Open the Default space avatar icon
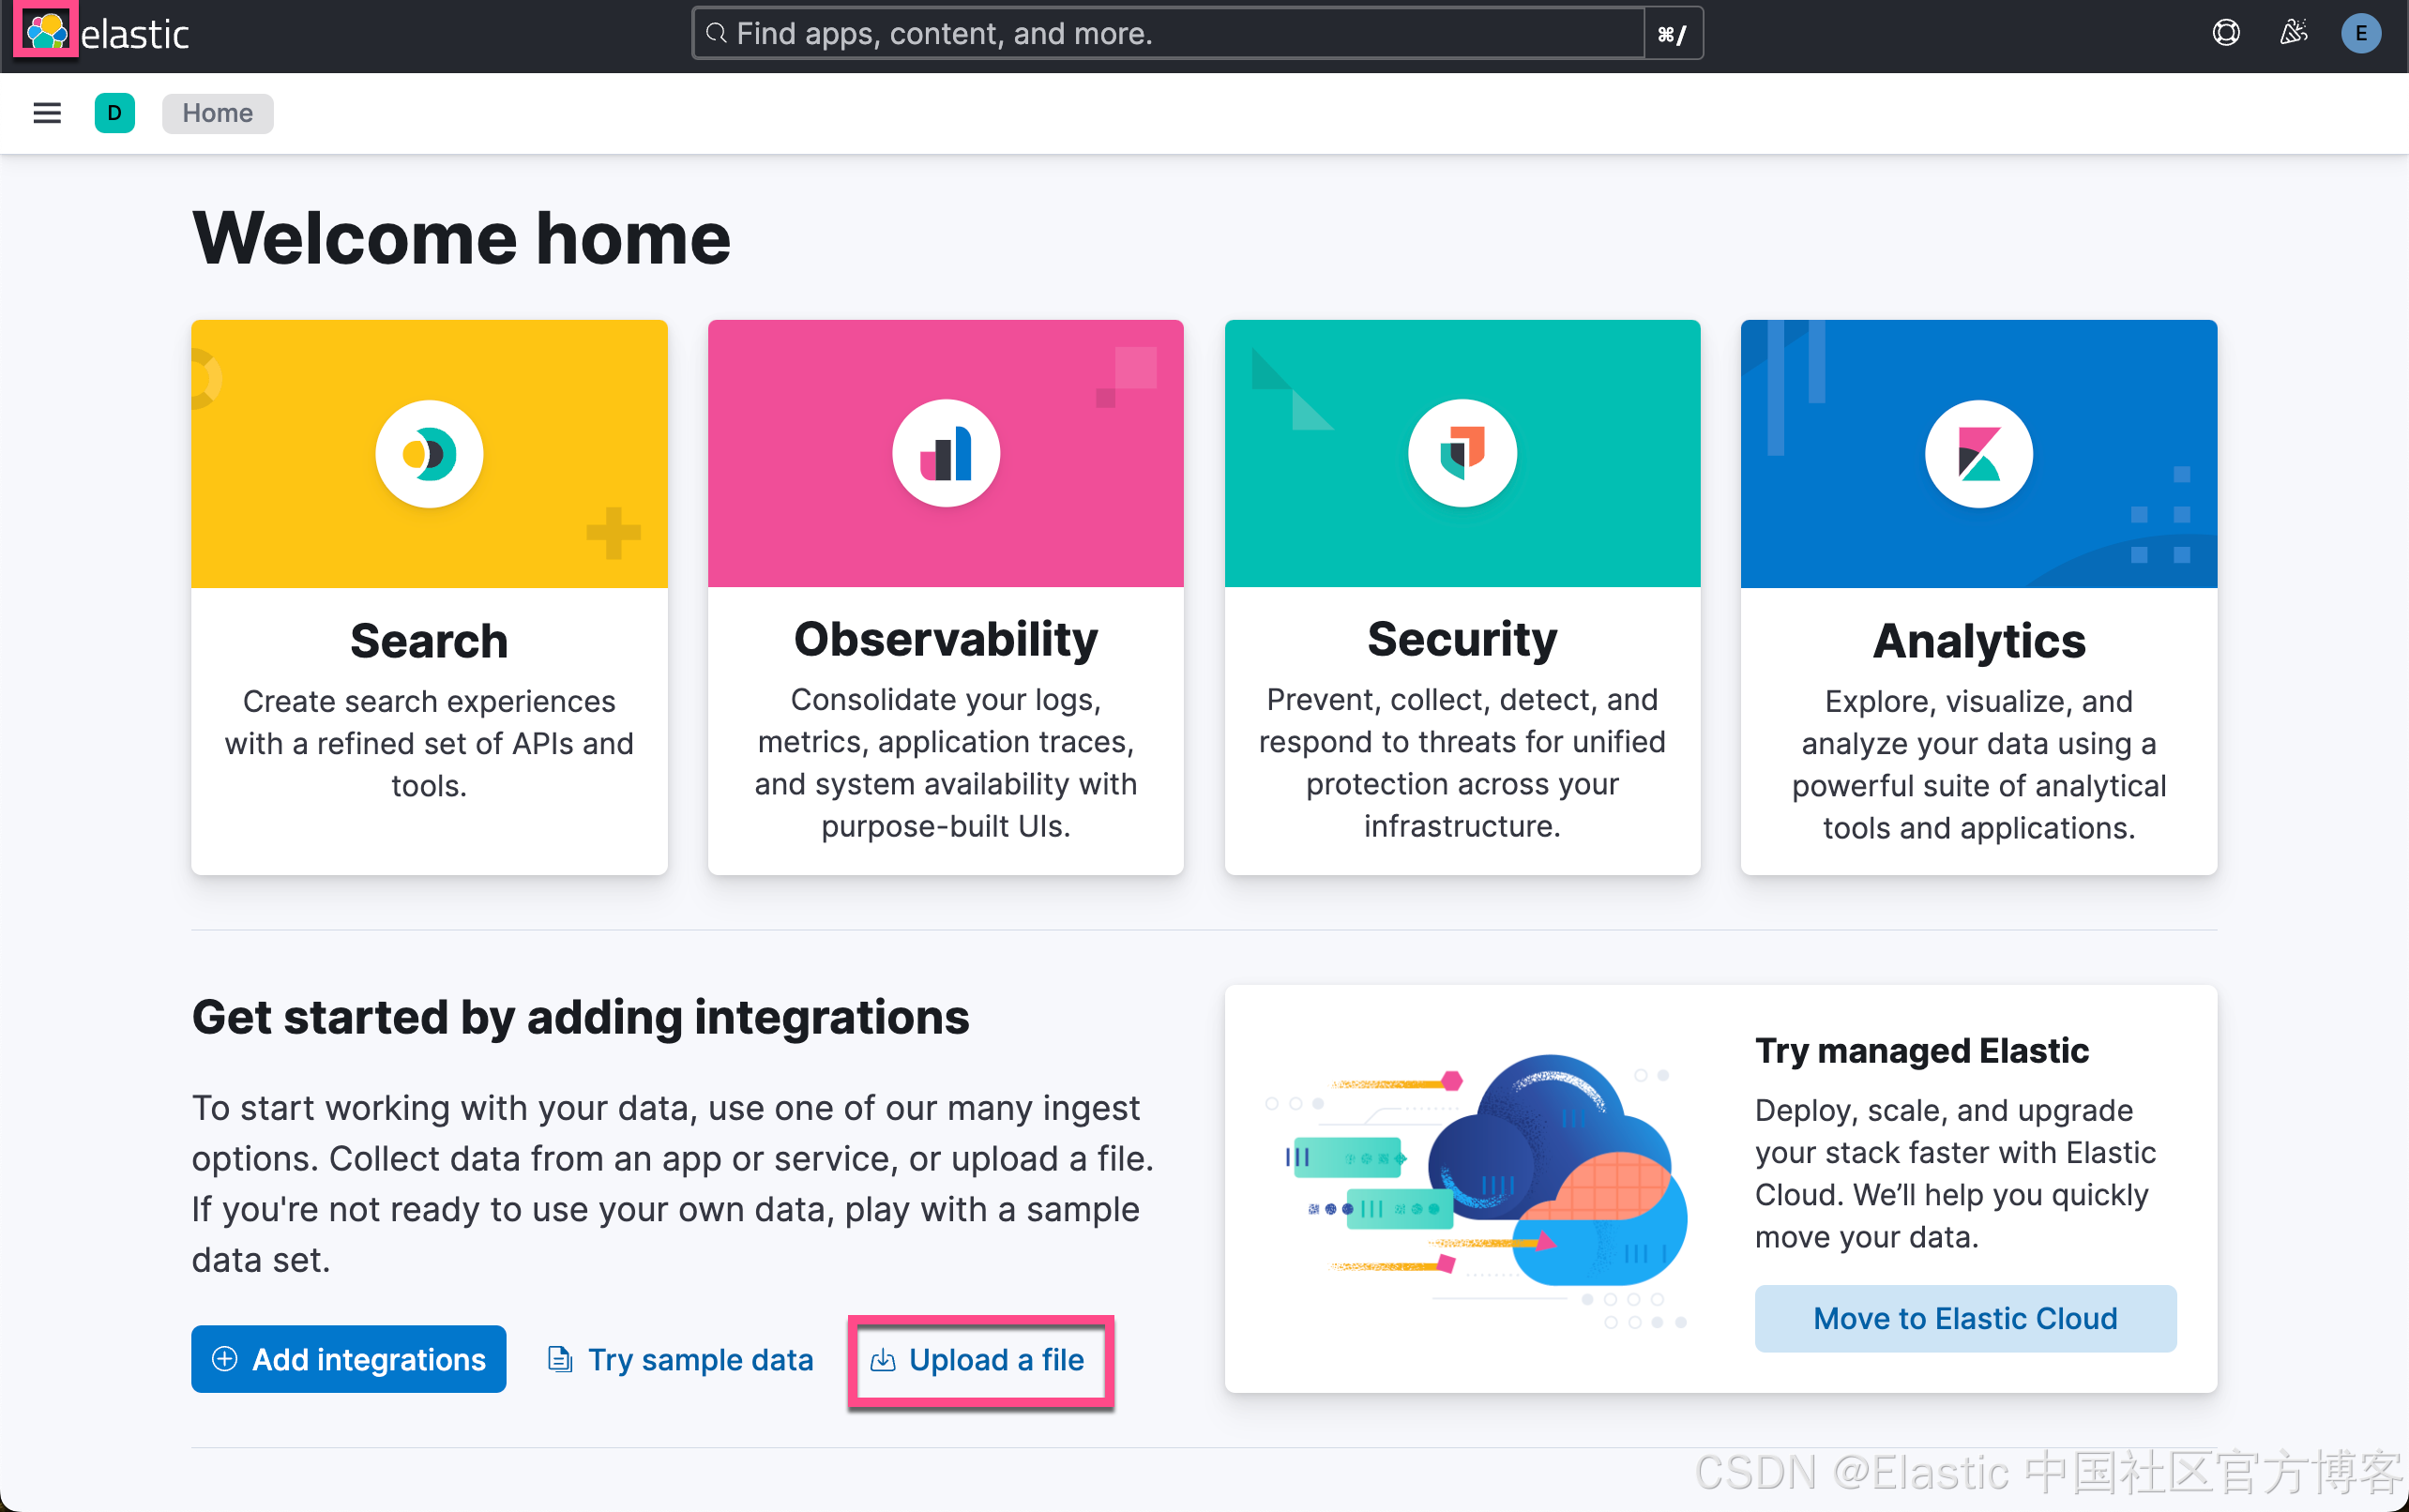 pos(114,112)
